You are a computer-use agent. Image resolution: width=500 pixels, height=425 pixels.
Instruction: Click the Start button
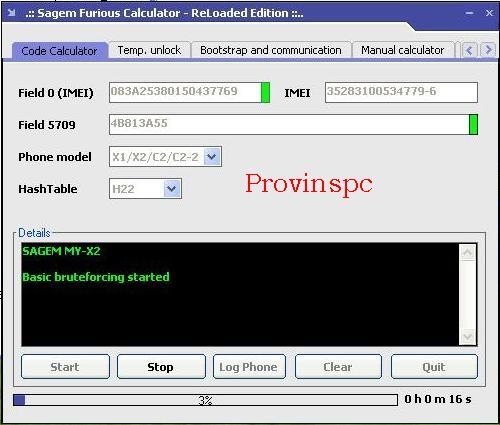65,367
